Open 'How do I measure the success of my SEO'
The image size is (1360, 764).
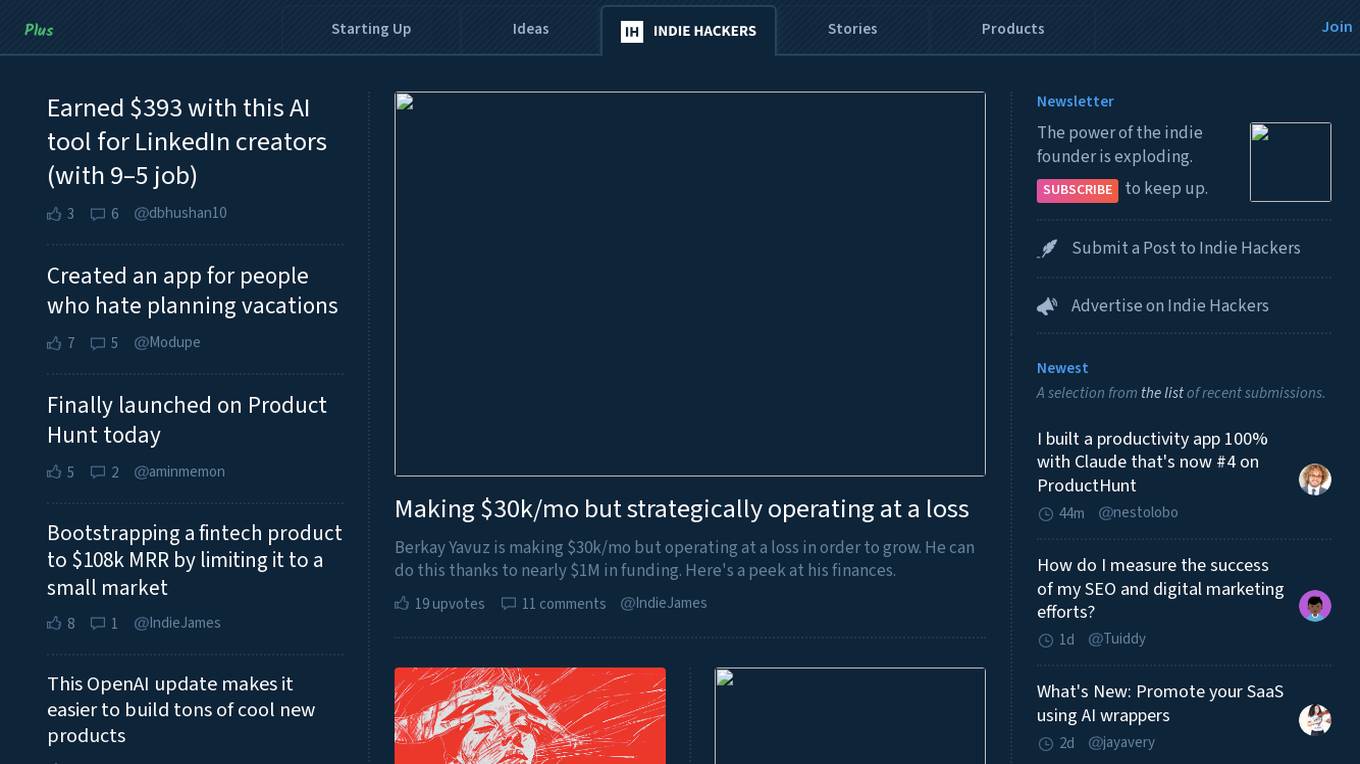tap(1160, 588)
